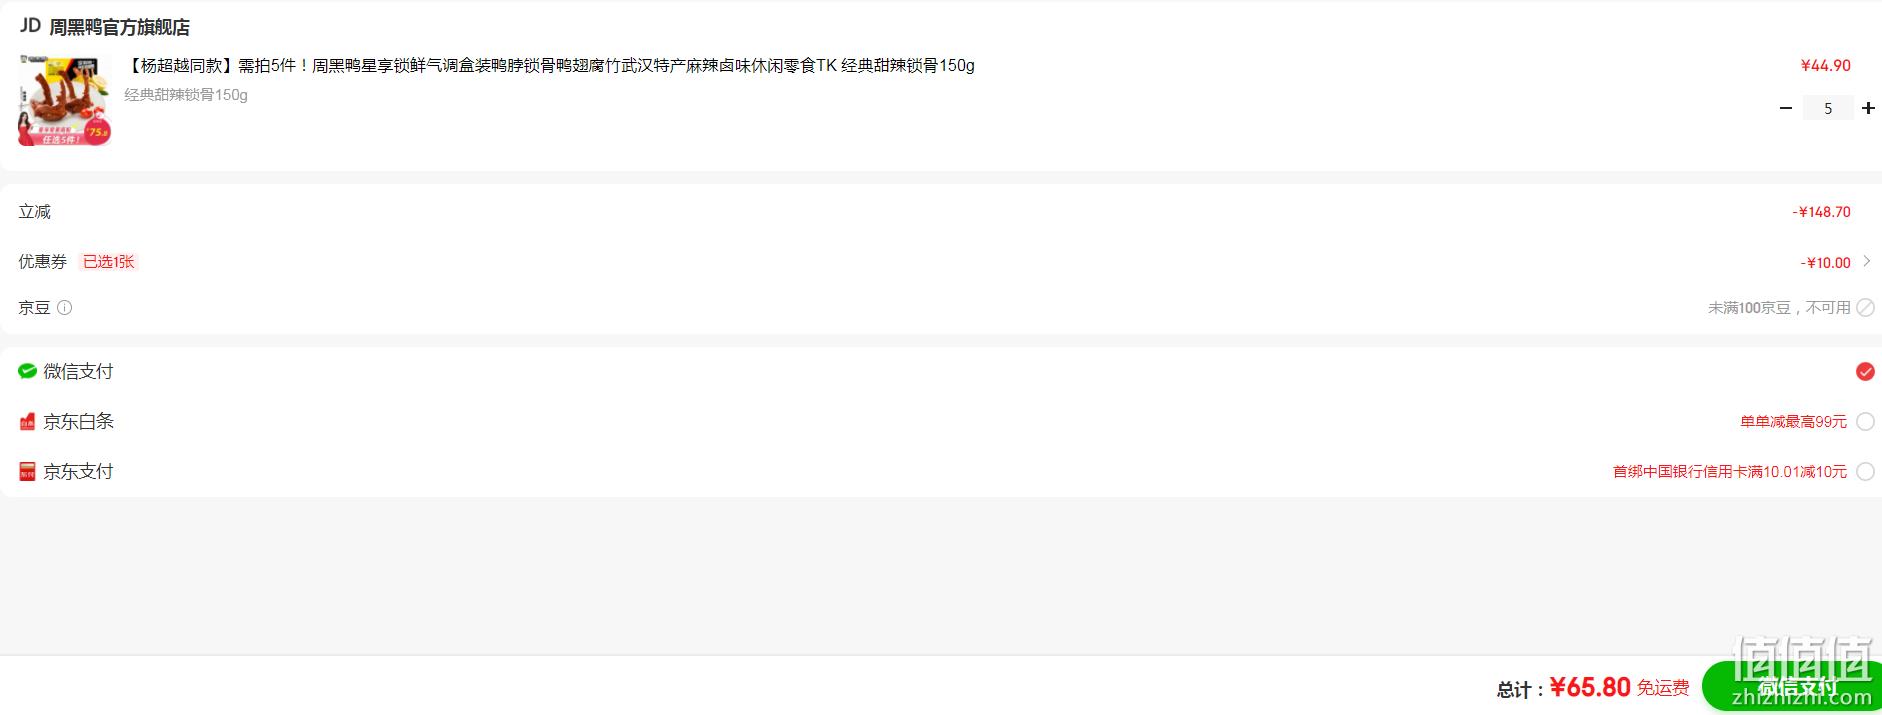This screenshot has width=1882, height=715.
Task: Click the JD logo icon
Action: click(30, 26)
